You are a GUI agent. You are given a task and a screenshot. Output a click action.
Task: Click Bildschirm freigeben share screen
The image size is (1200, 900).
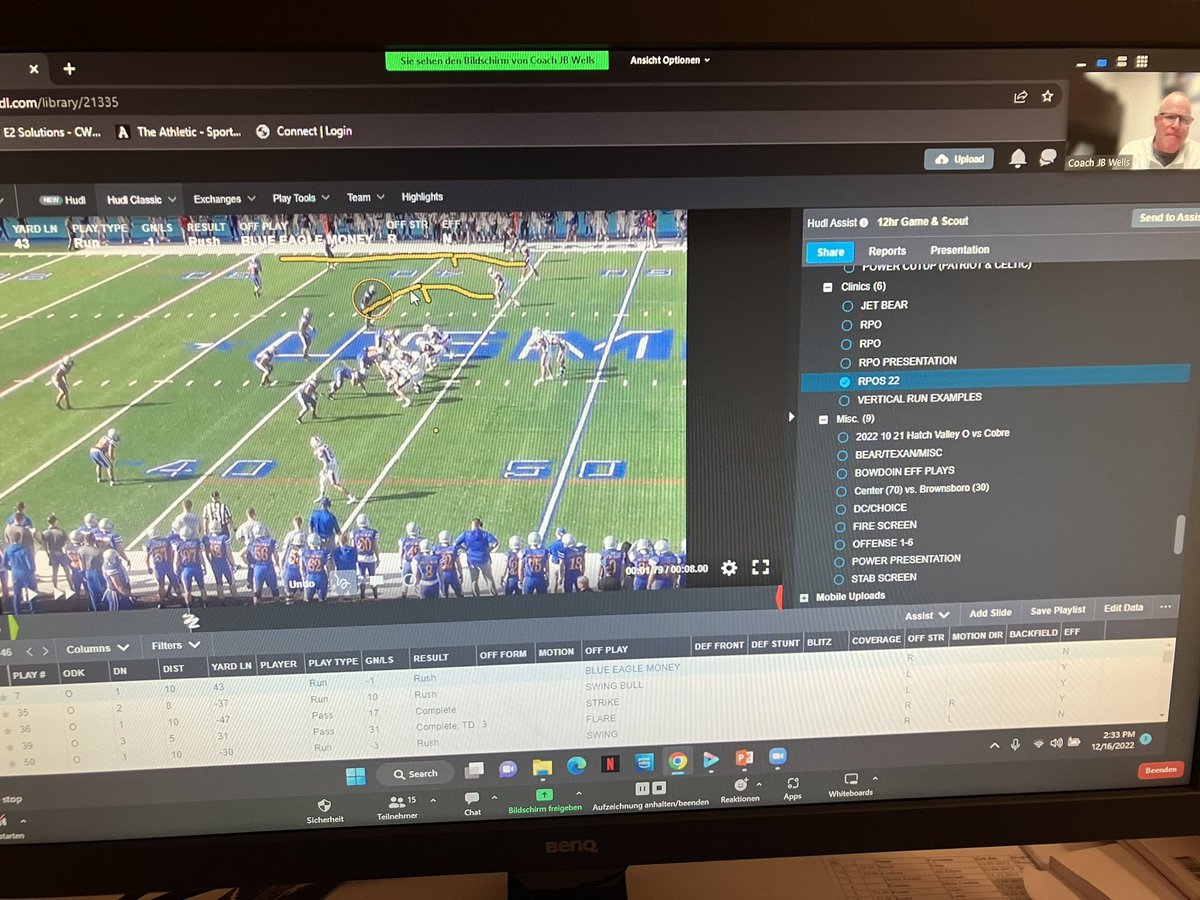click(545, 799)
